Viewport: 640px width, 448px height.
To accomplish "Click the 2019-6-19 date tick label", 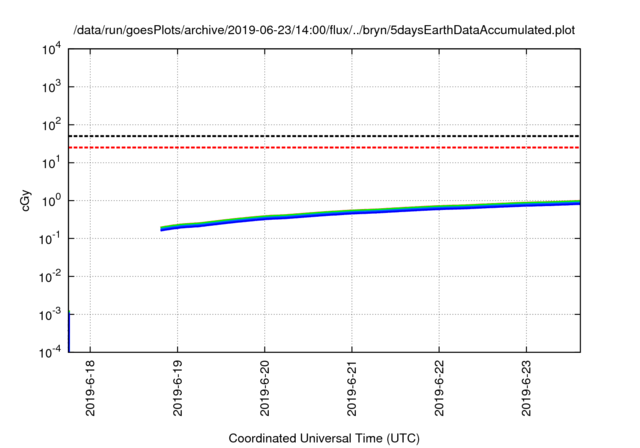I will click(178, 388).
